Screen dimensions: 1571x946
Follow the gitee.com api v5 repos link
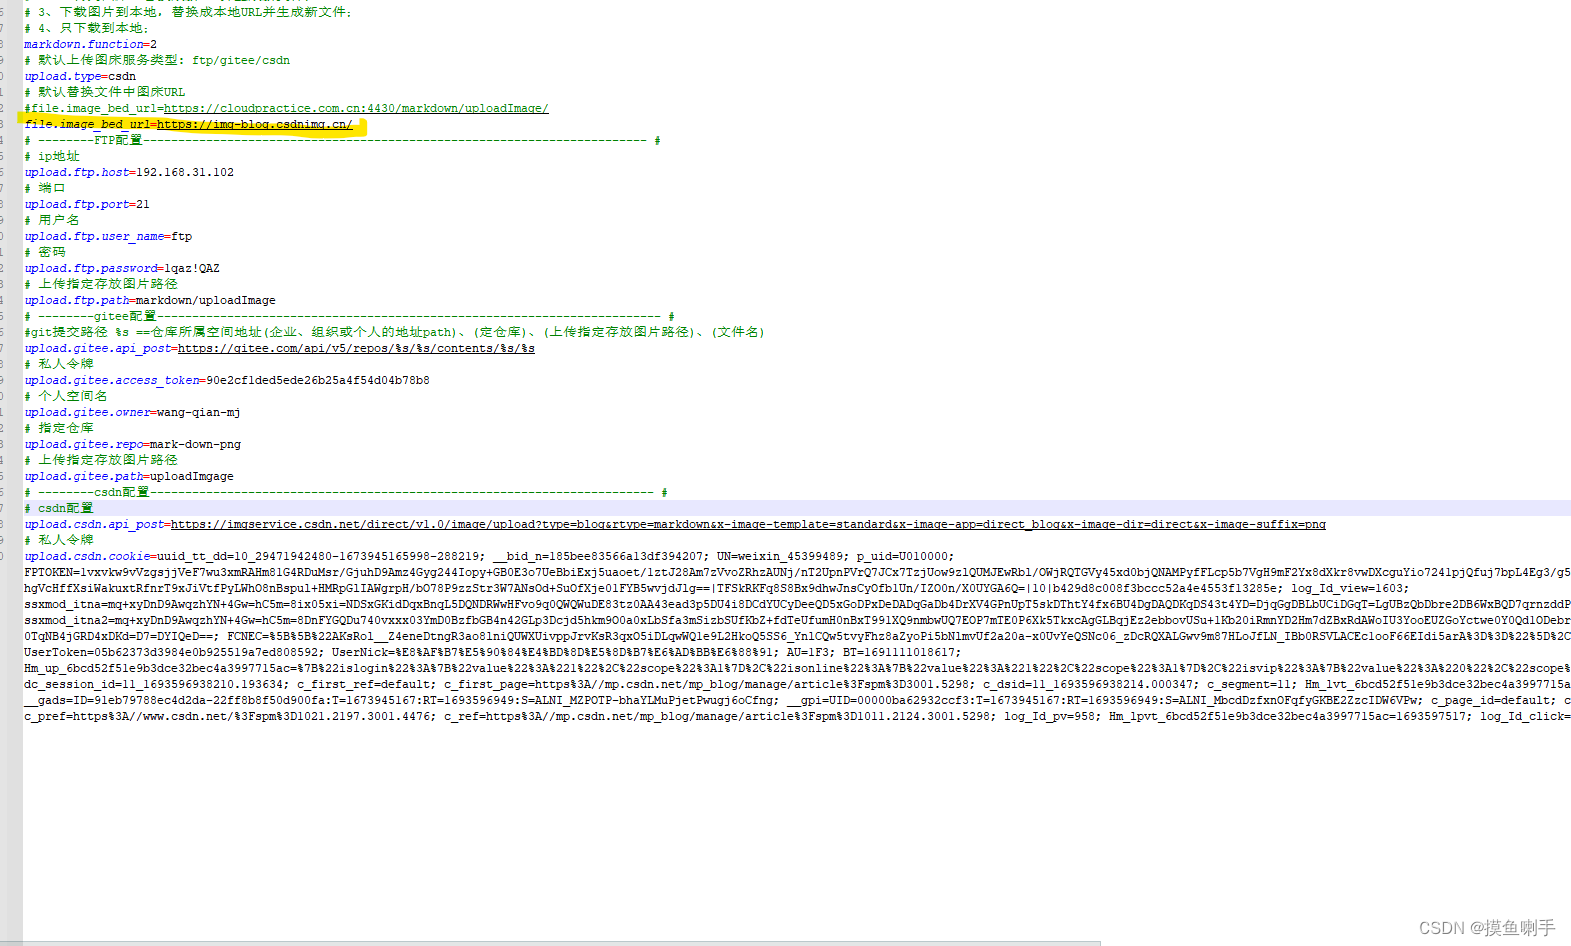coord(356,348)
